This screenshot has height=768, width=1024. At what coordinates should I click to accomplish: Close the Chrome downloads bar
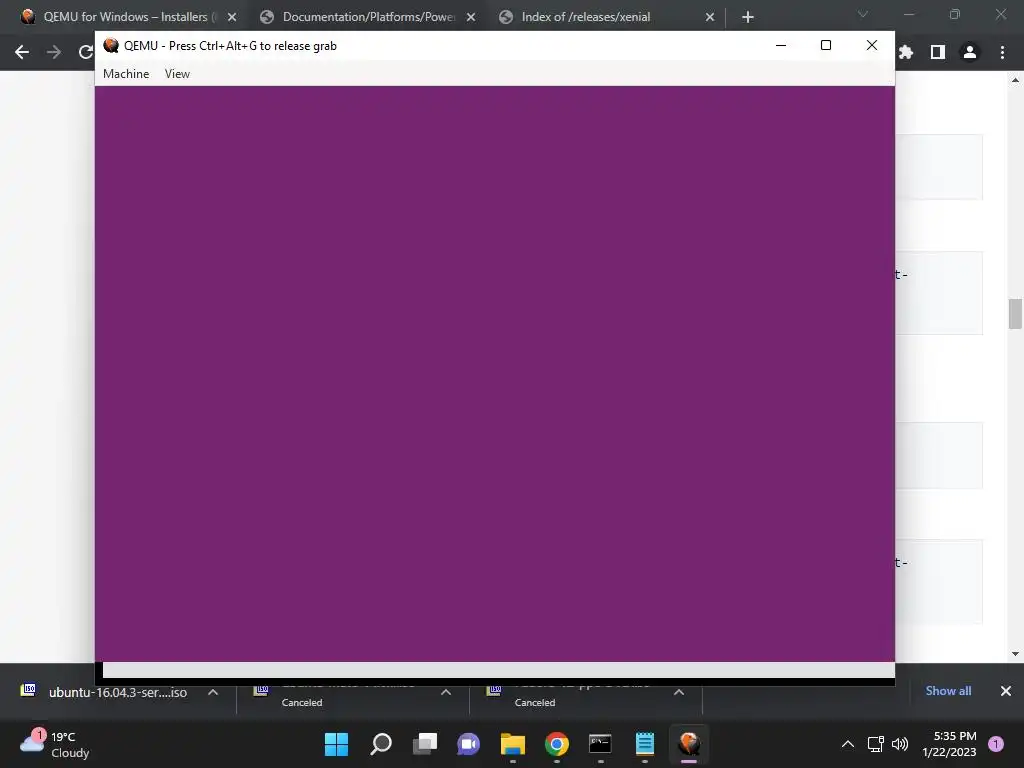[x=1006, y=691]
